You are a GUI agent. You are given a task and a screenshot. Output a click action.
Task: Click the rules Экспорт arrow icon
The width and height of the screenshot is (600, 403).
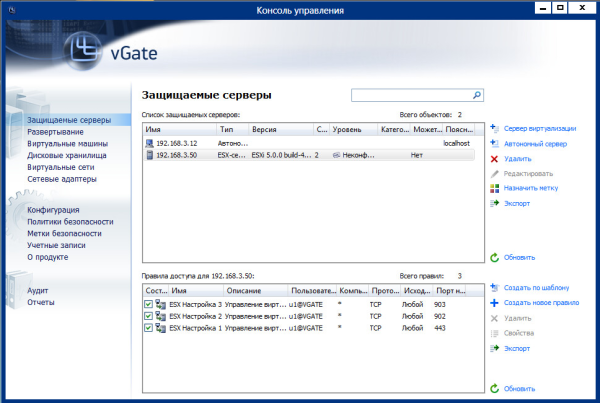click(494, 348)
